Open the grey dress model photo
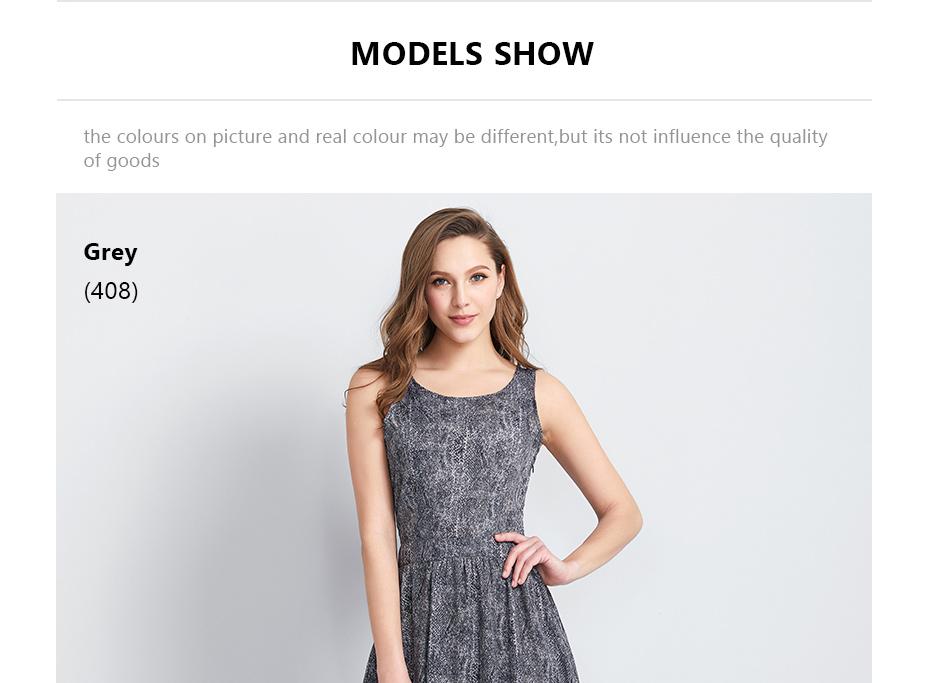Screen dimensions: 930x683 (464, 438)
